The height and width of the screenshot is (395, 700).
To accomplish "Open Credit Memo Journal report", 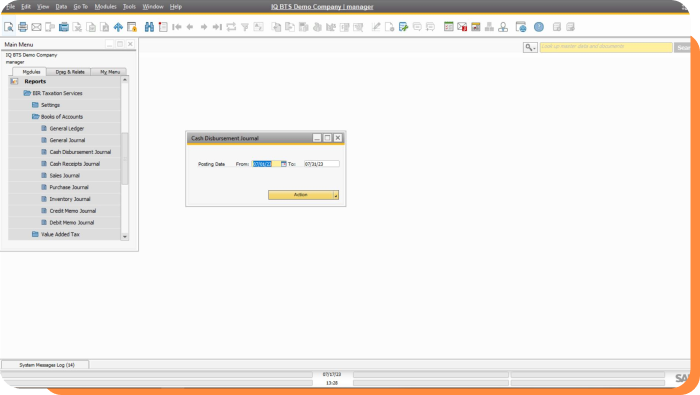I will click(x=72, y=211).
